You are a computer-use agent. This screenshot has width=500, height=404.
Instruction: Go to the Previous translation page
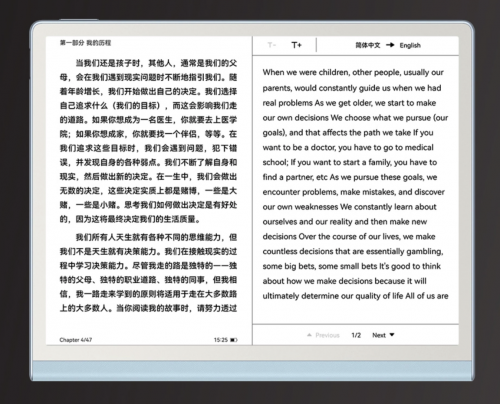click(x=327, y=335)
